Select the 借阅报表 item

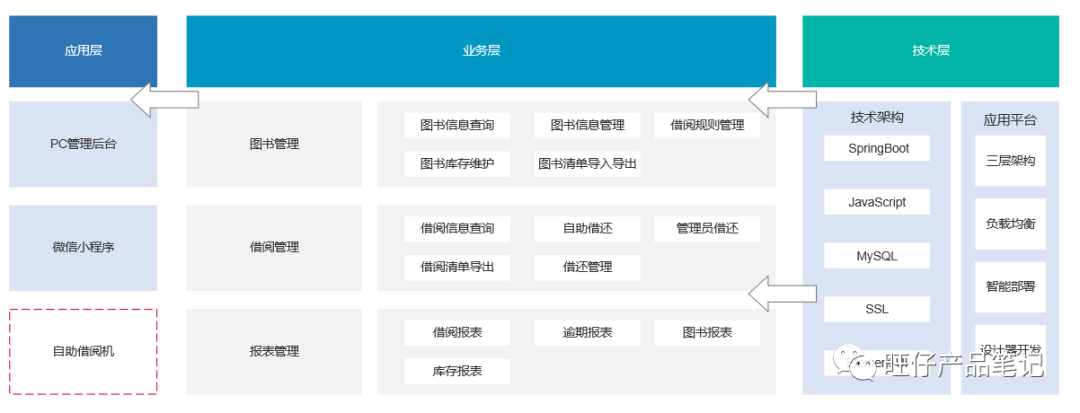(x=457, y=332)
